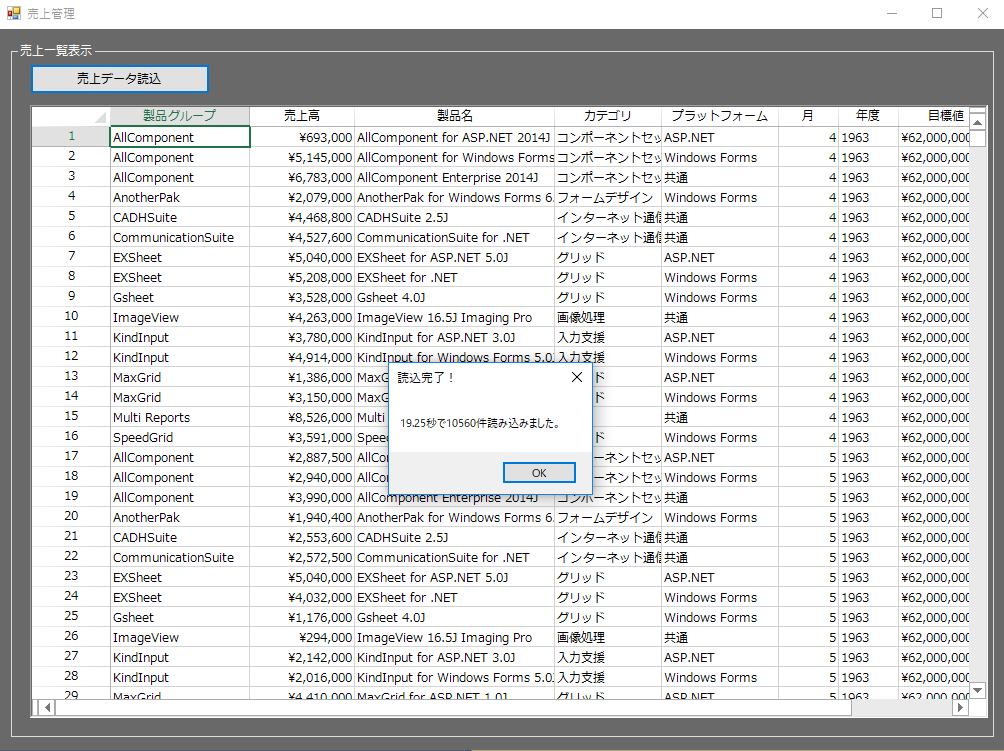Minimize the 売上管理 window

(892, 13)
